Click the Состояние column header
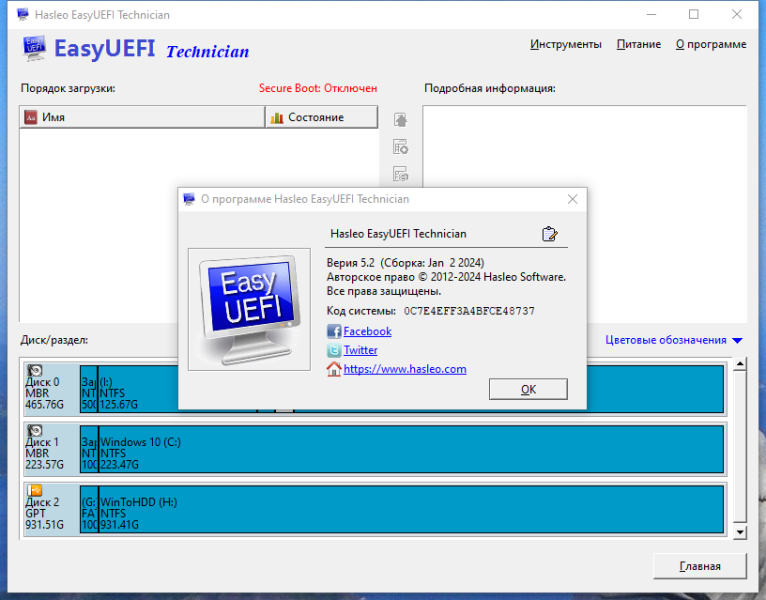 321,117
